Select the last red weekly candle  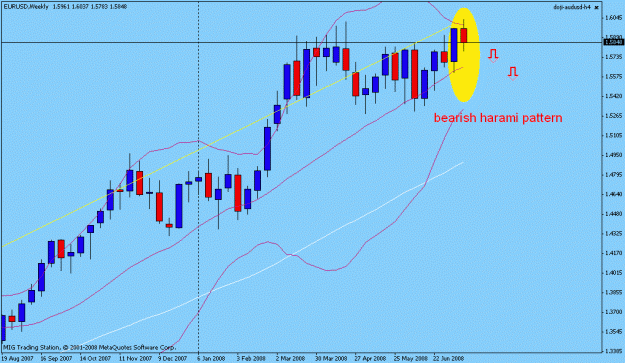464,35
